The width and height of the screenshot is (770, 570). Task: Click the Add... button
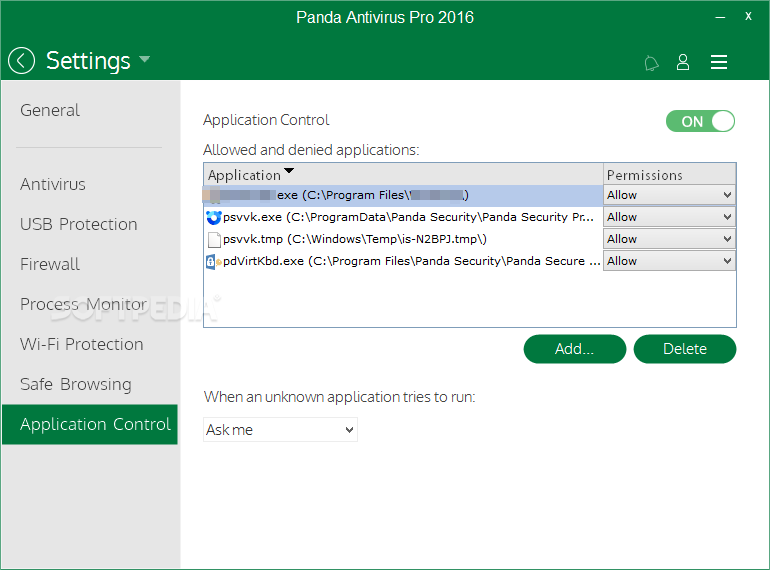point(575,349)
